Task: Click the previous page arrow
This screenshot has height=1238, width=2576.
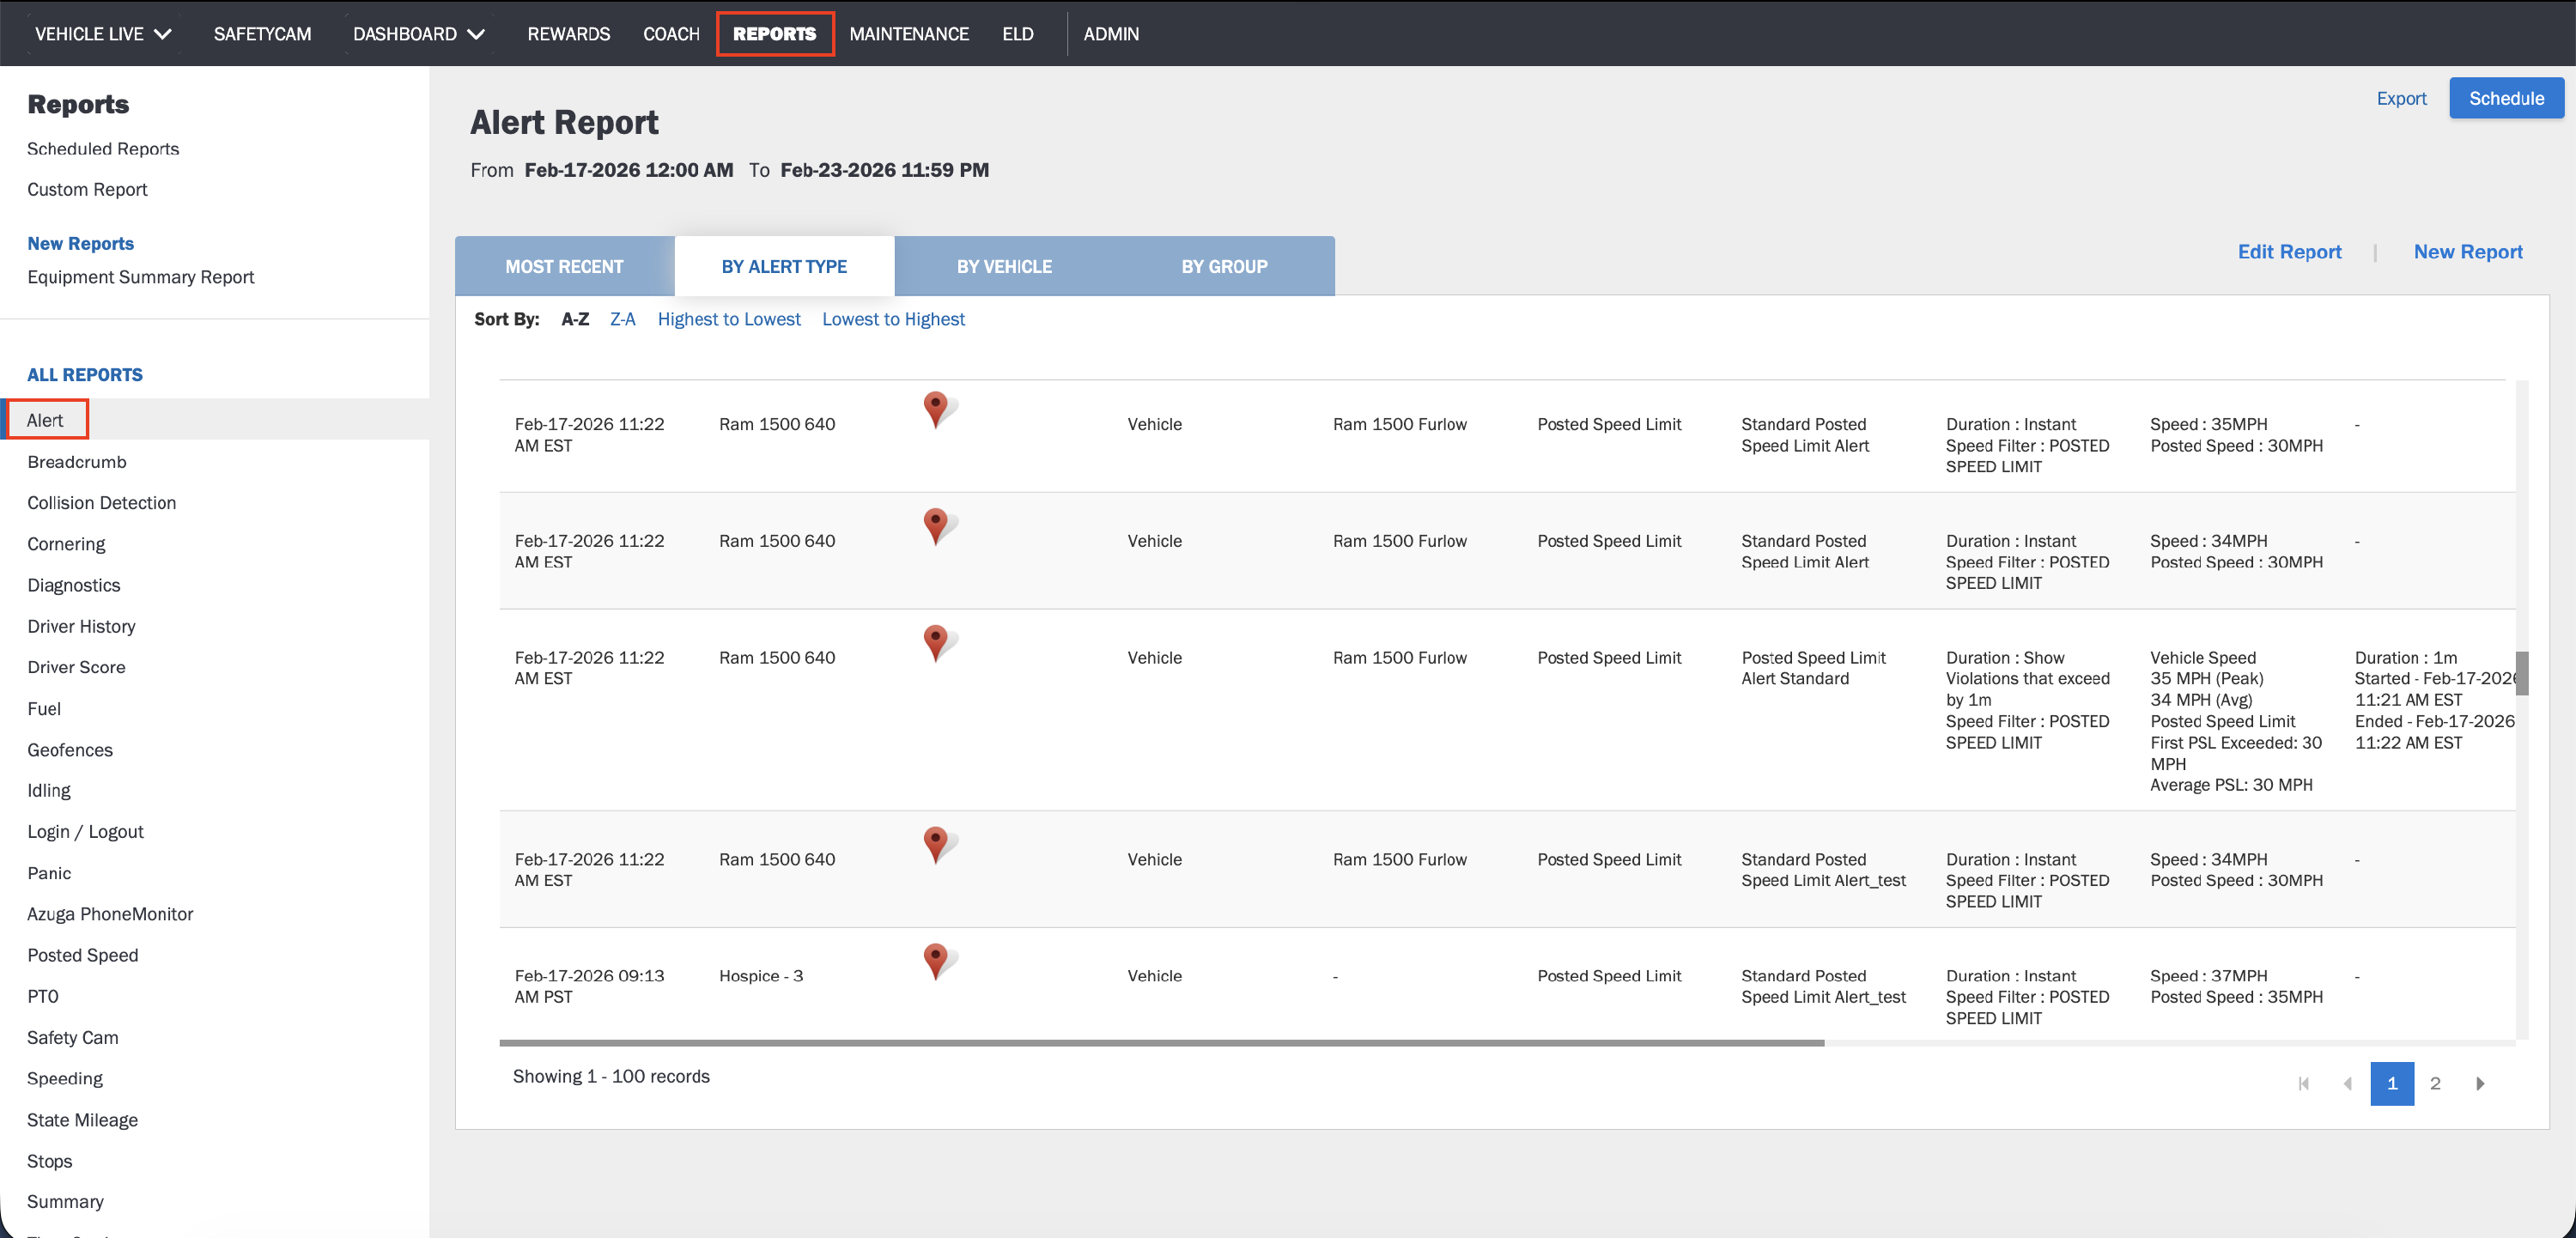Action: point(2347,1083)
